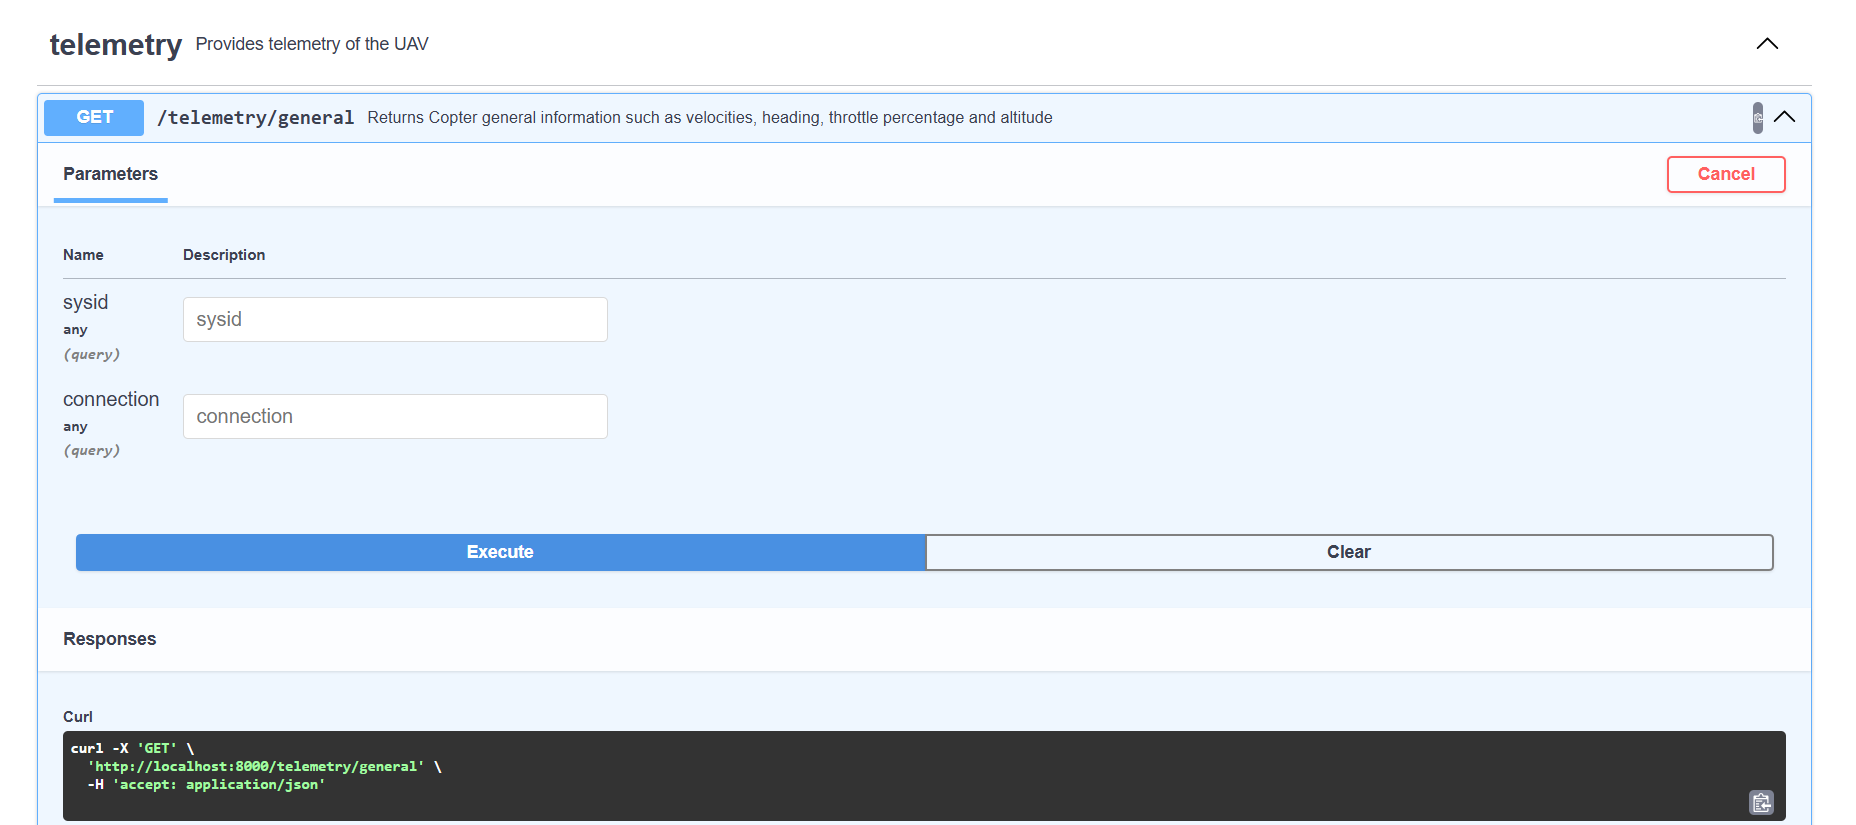Collapse the GET /telemetry/general operation

pos(1785,117)
